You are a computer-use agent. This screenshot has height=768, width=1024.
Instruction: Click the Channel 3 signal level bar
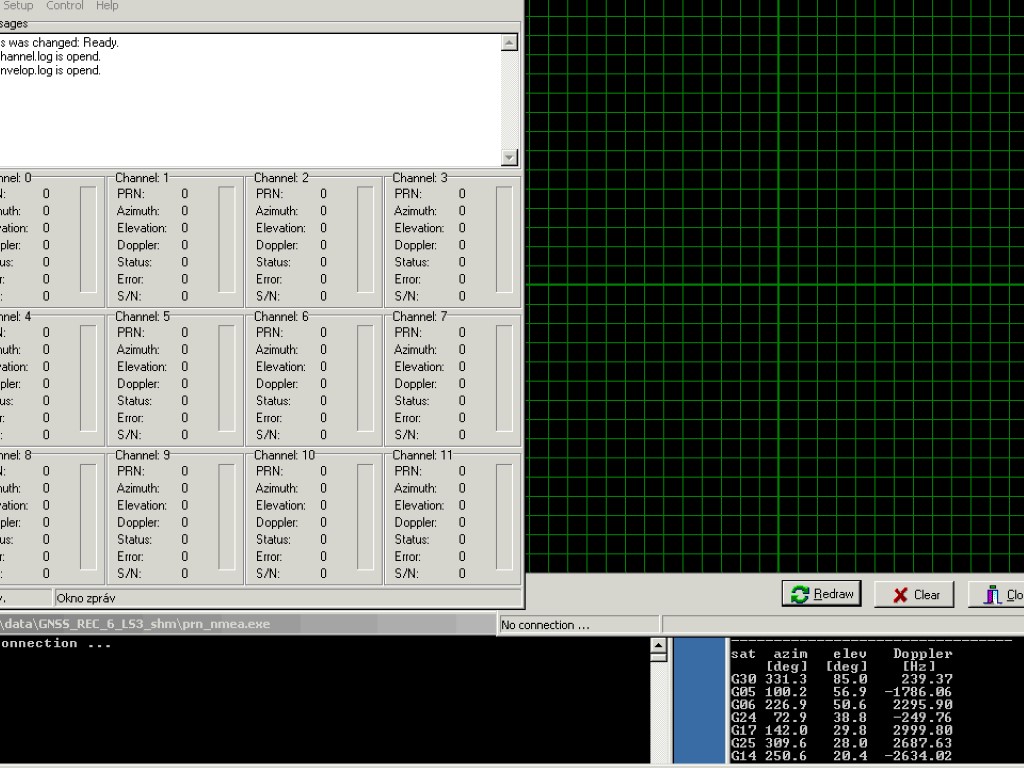click(504, 240)
